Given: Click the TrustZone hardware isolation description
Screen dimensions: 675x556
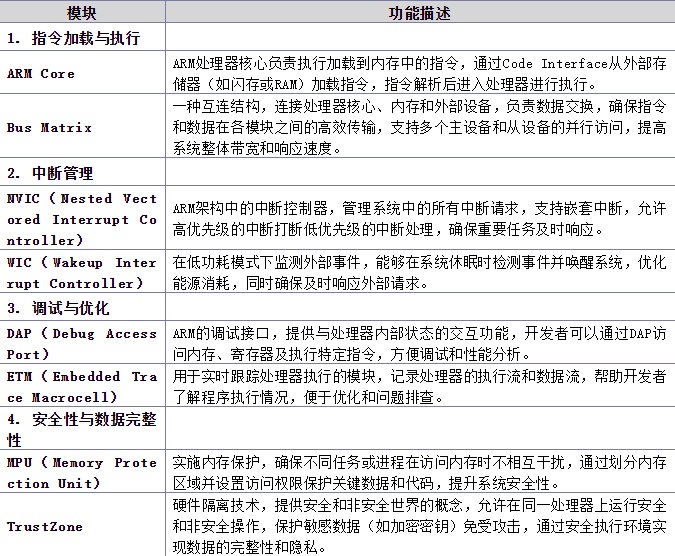Looking at the screenshot, I should (418, 526).
